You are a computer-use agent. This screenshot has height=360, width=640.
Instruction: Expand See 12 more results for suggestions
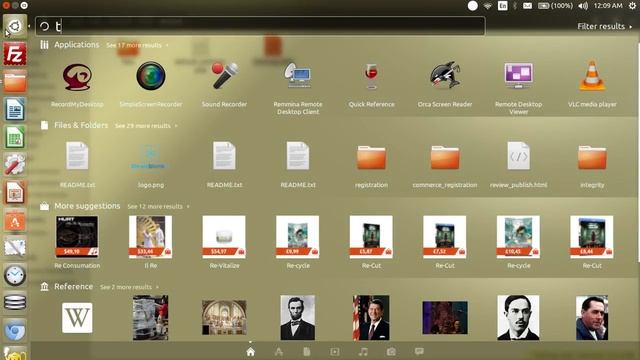coord(158,207)
